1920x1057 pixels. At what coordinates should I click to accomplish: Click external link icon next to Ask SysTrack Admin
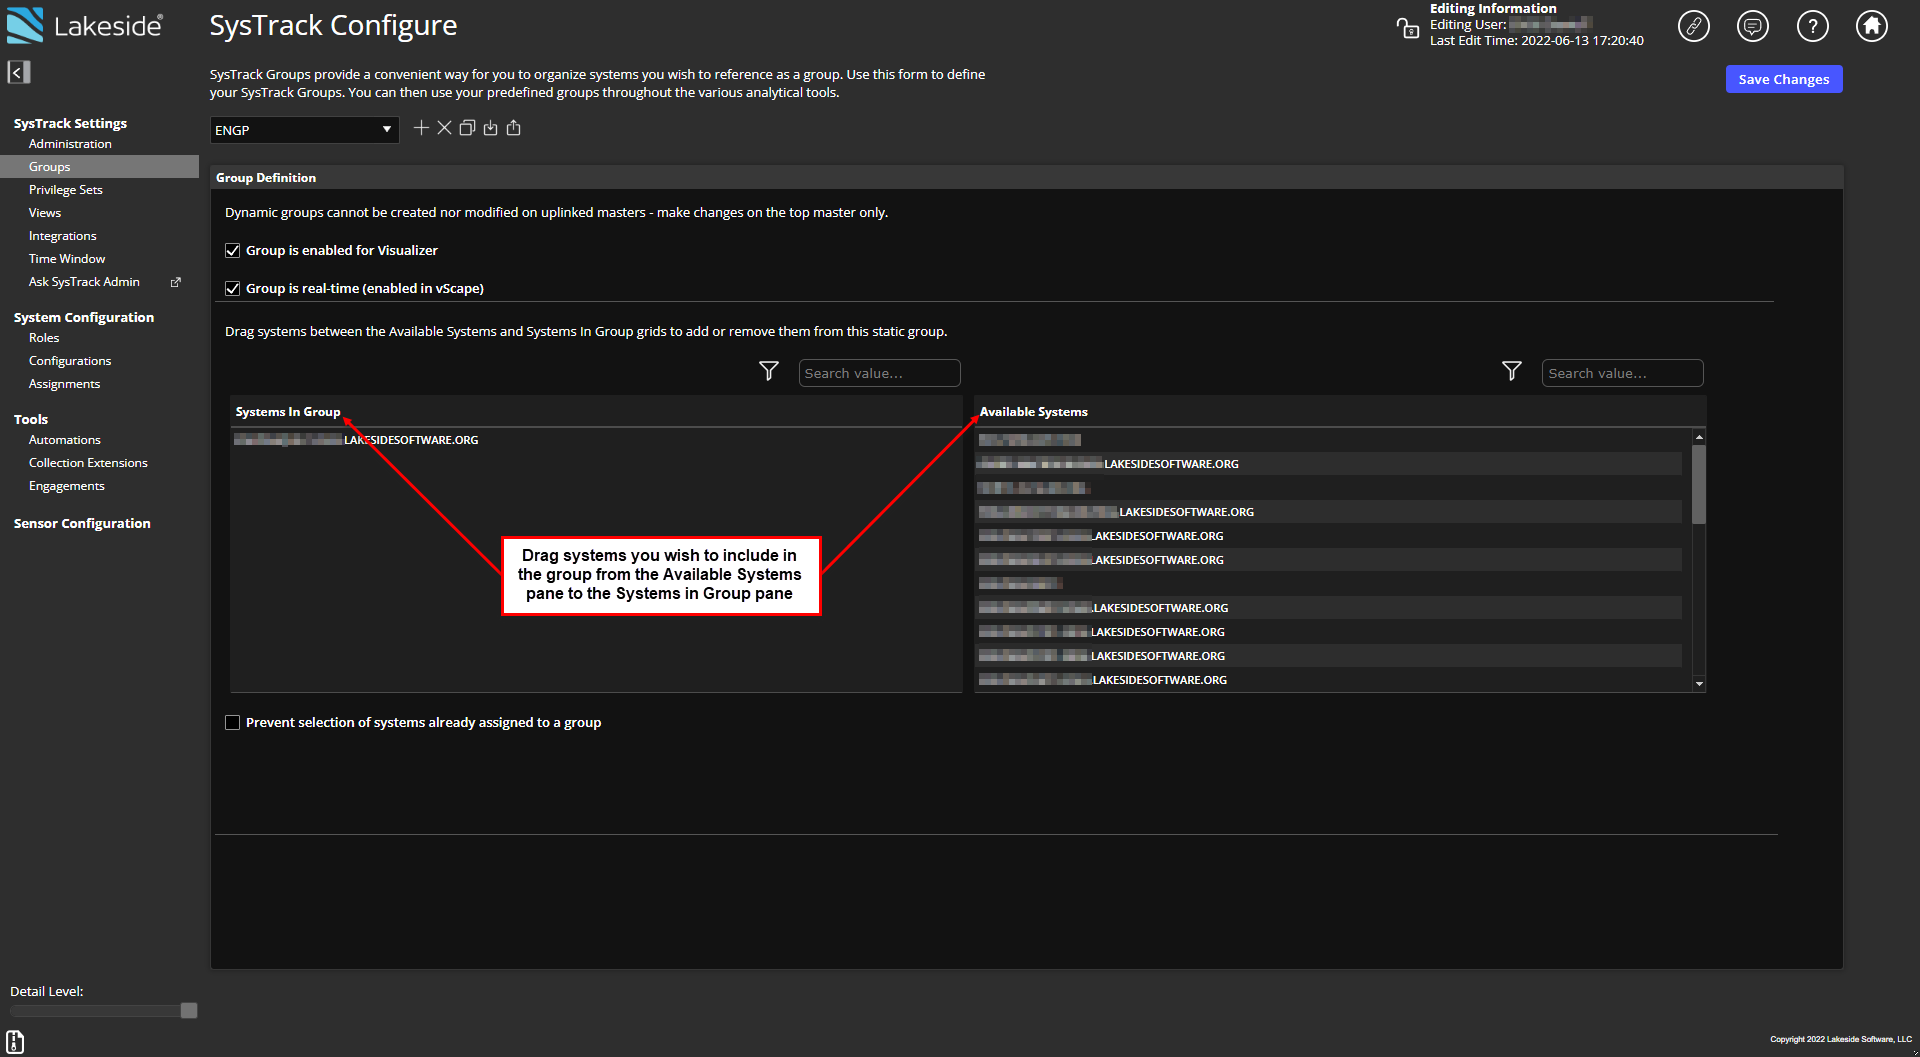point(176,282)
